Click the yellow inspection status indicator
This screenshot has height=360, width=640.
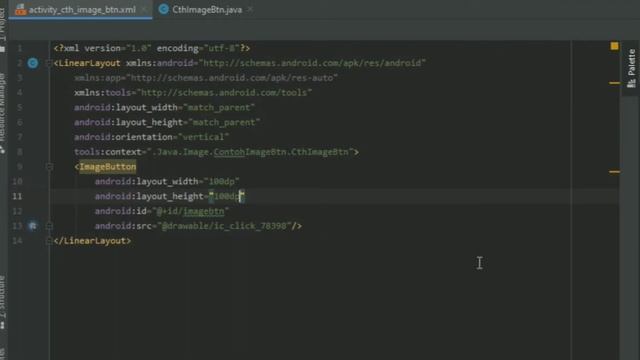(x=614, y=46)
